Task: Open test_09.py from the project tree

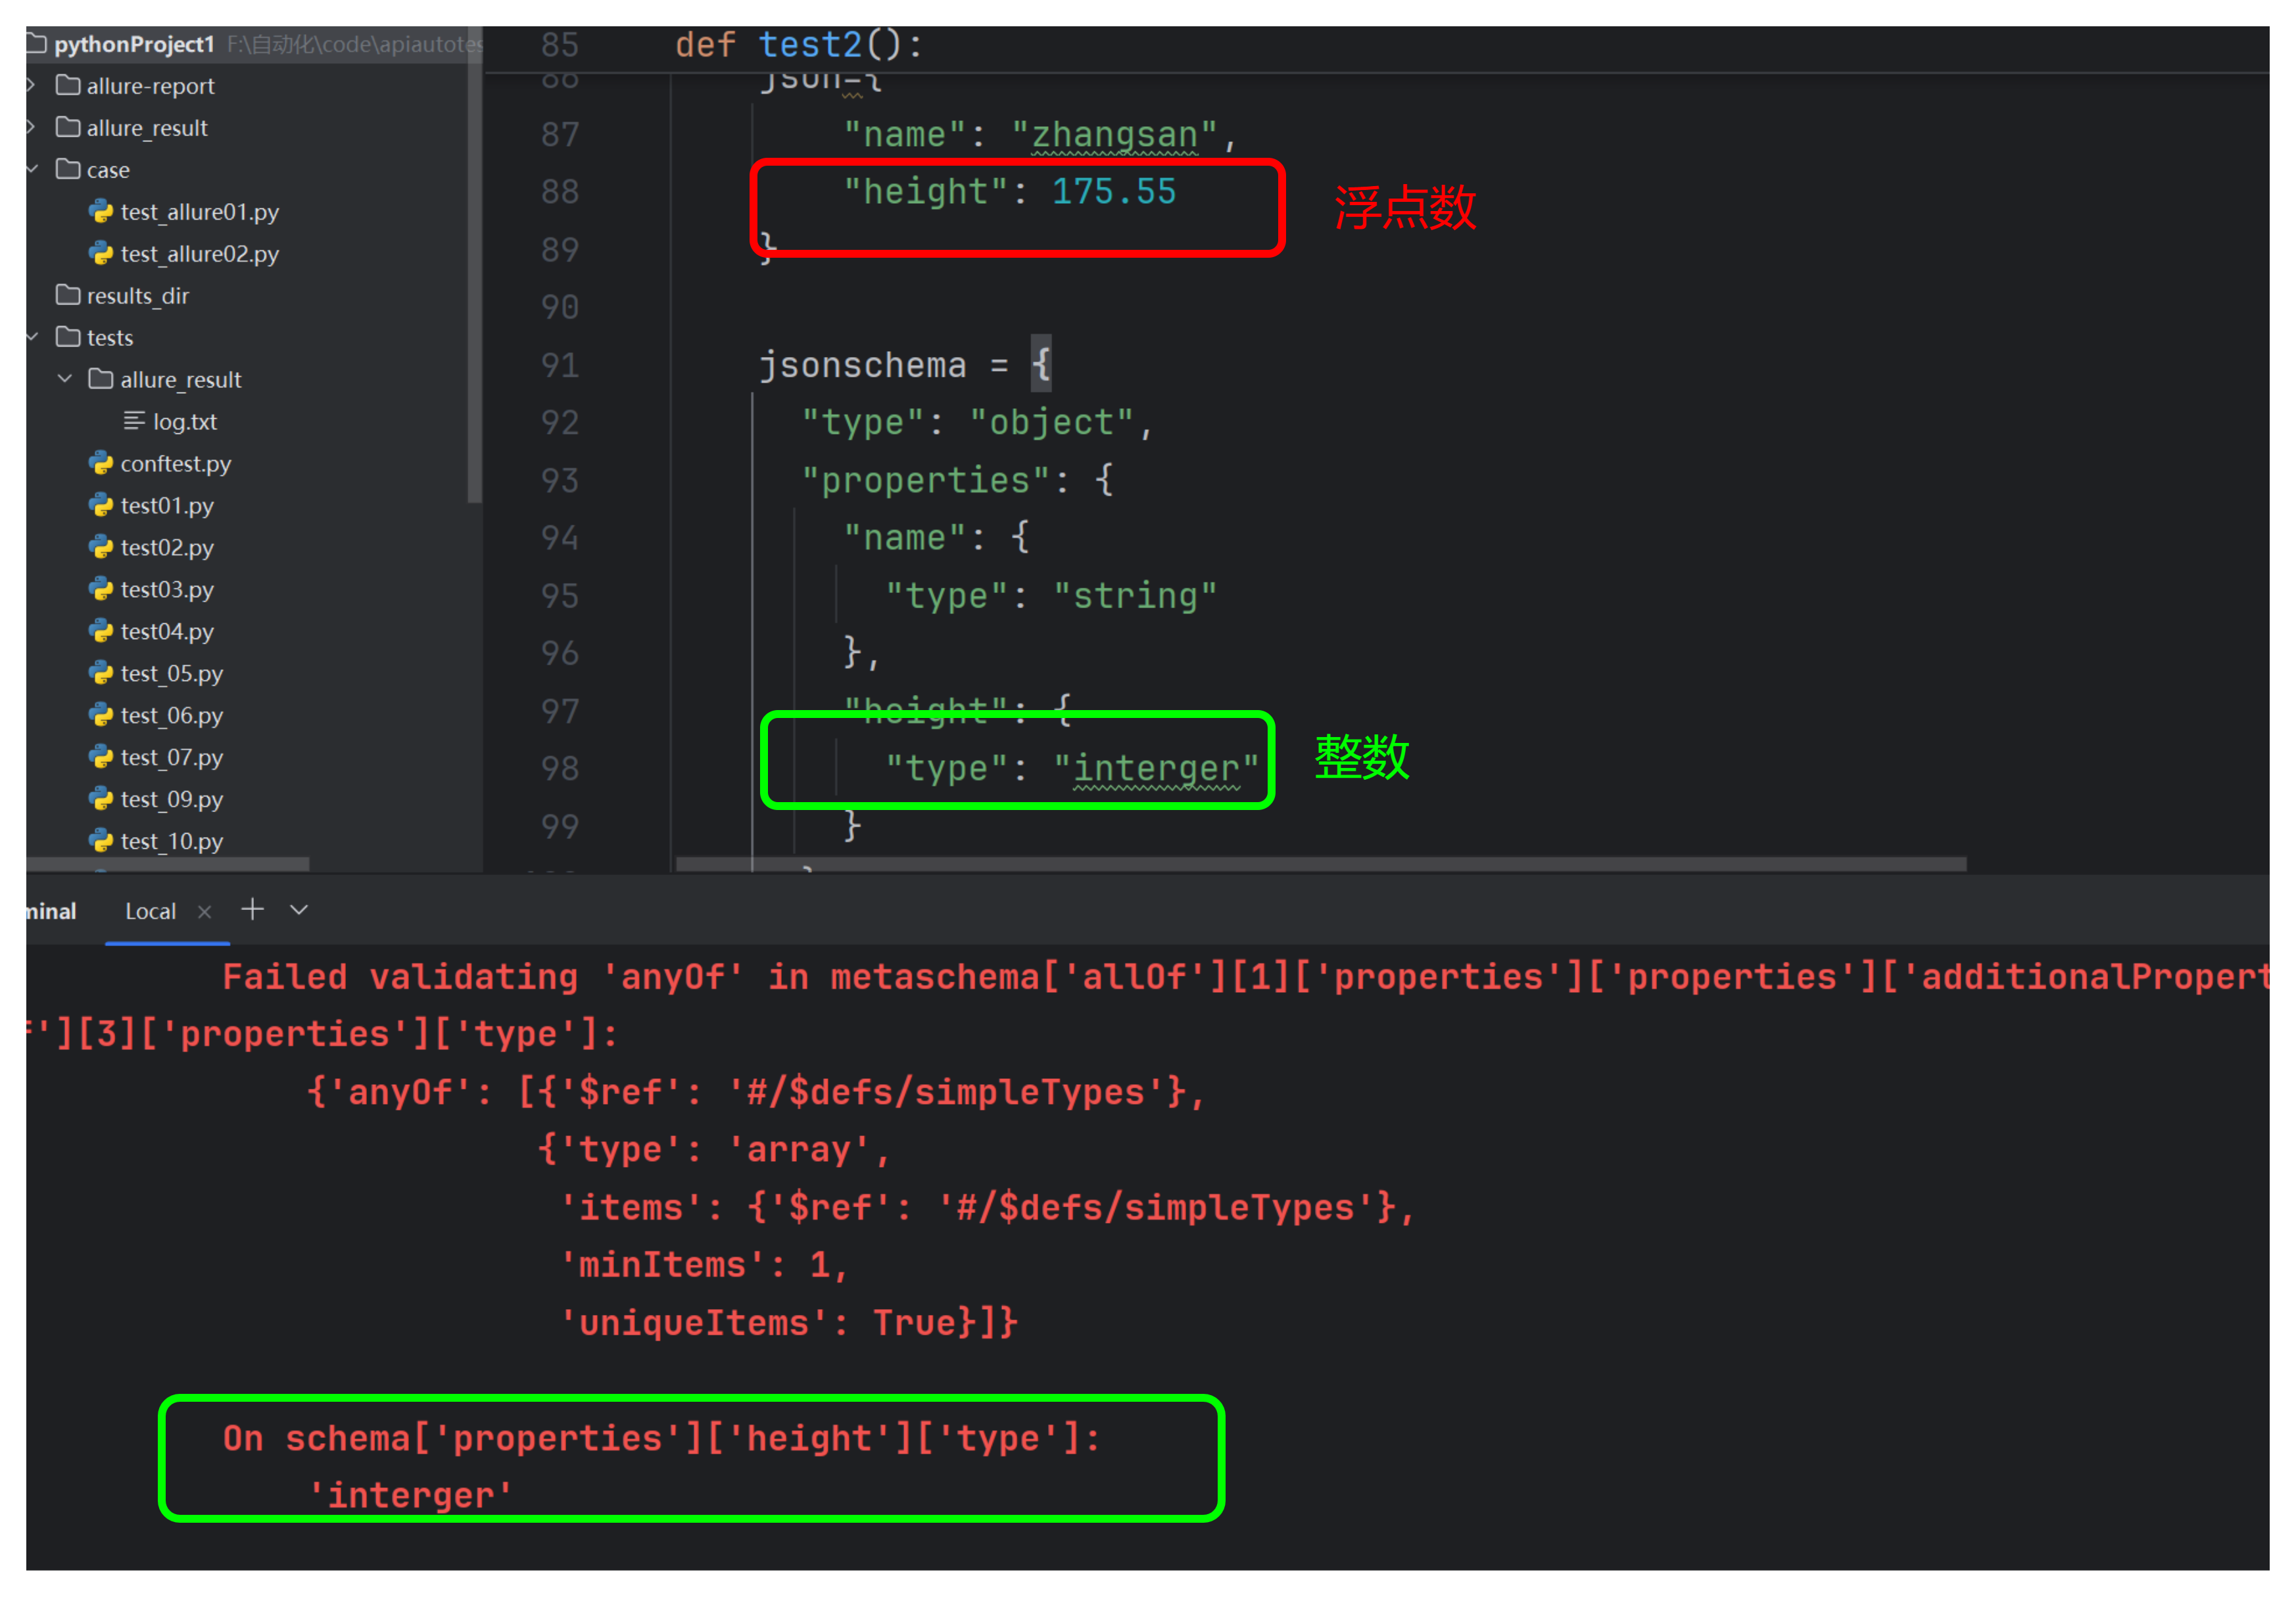Action: [171, 800]
